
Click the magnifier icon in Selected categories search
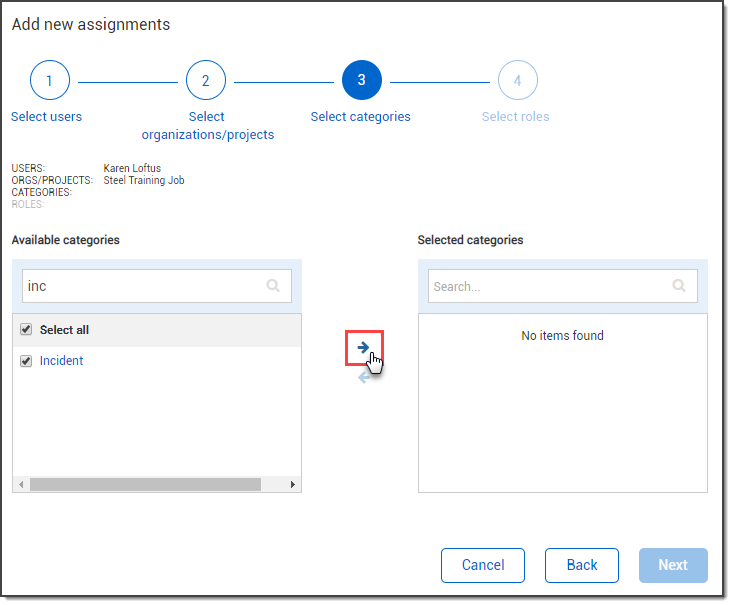click(679, 286)
